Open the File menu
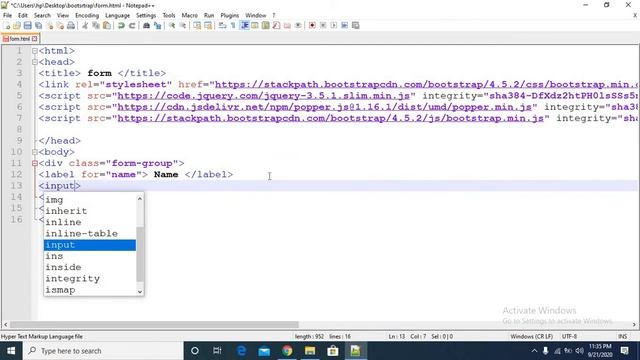 tap(7, 16)
